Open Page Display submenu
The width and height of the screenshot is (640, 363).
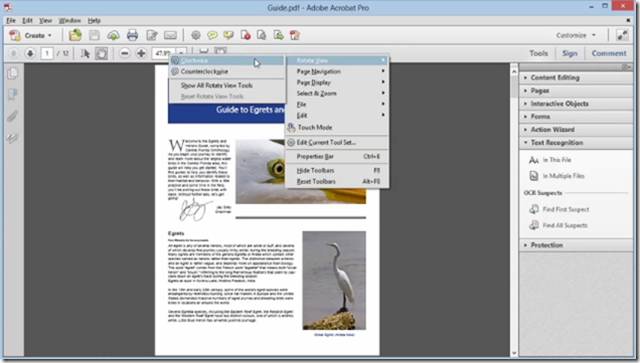(337, 82)
